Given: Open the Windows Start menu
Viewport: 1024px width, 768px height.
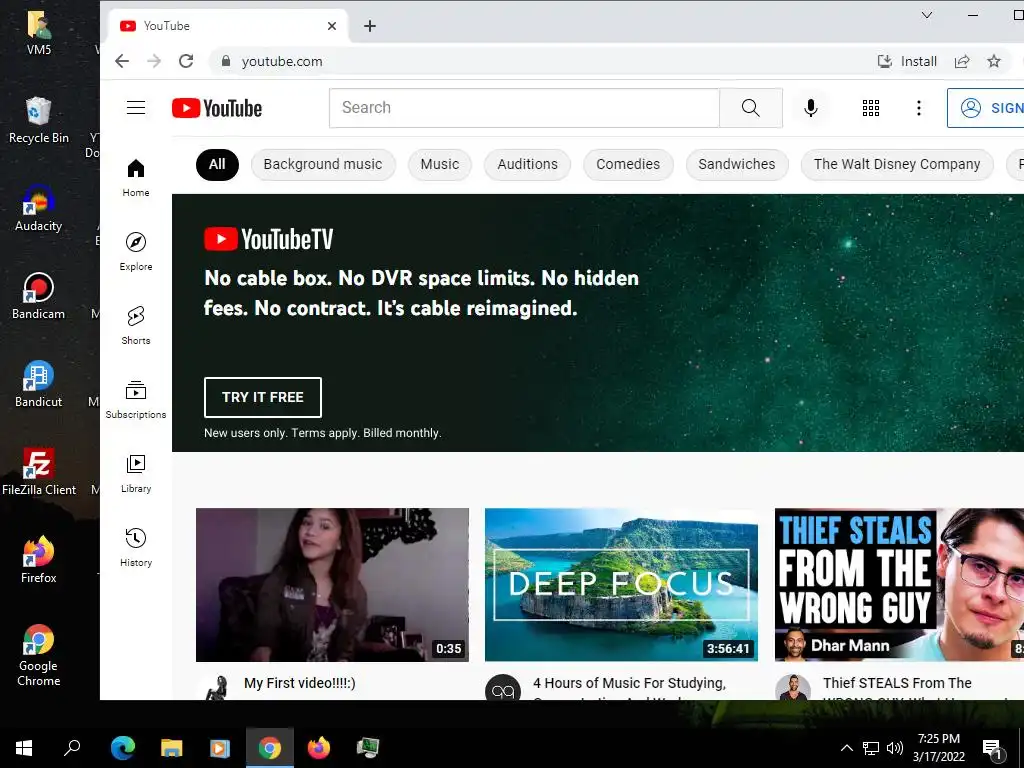Looking at the screenshot, I should (24, 748).
